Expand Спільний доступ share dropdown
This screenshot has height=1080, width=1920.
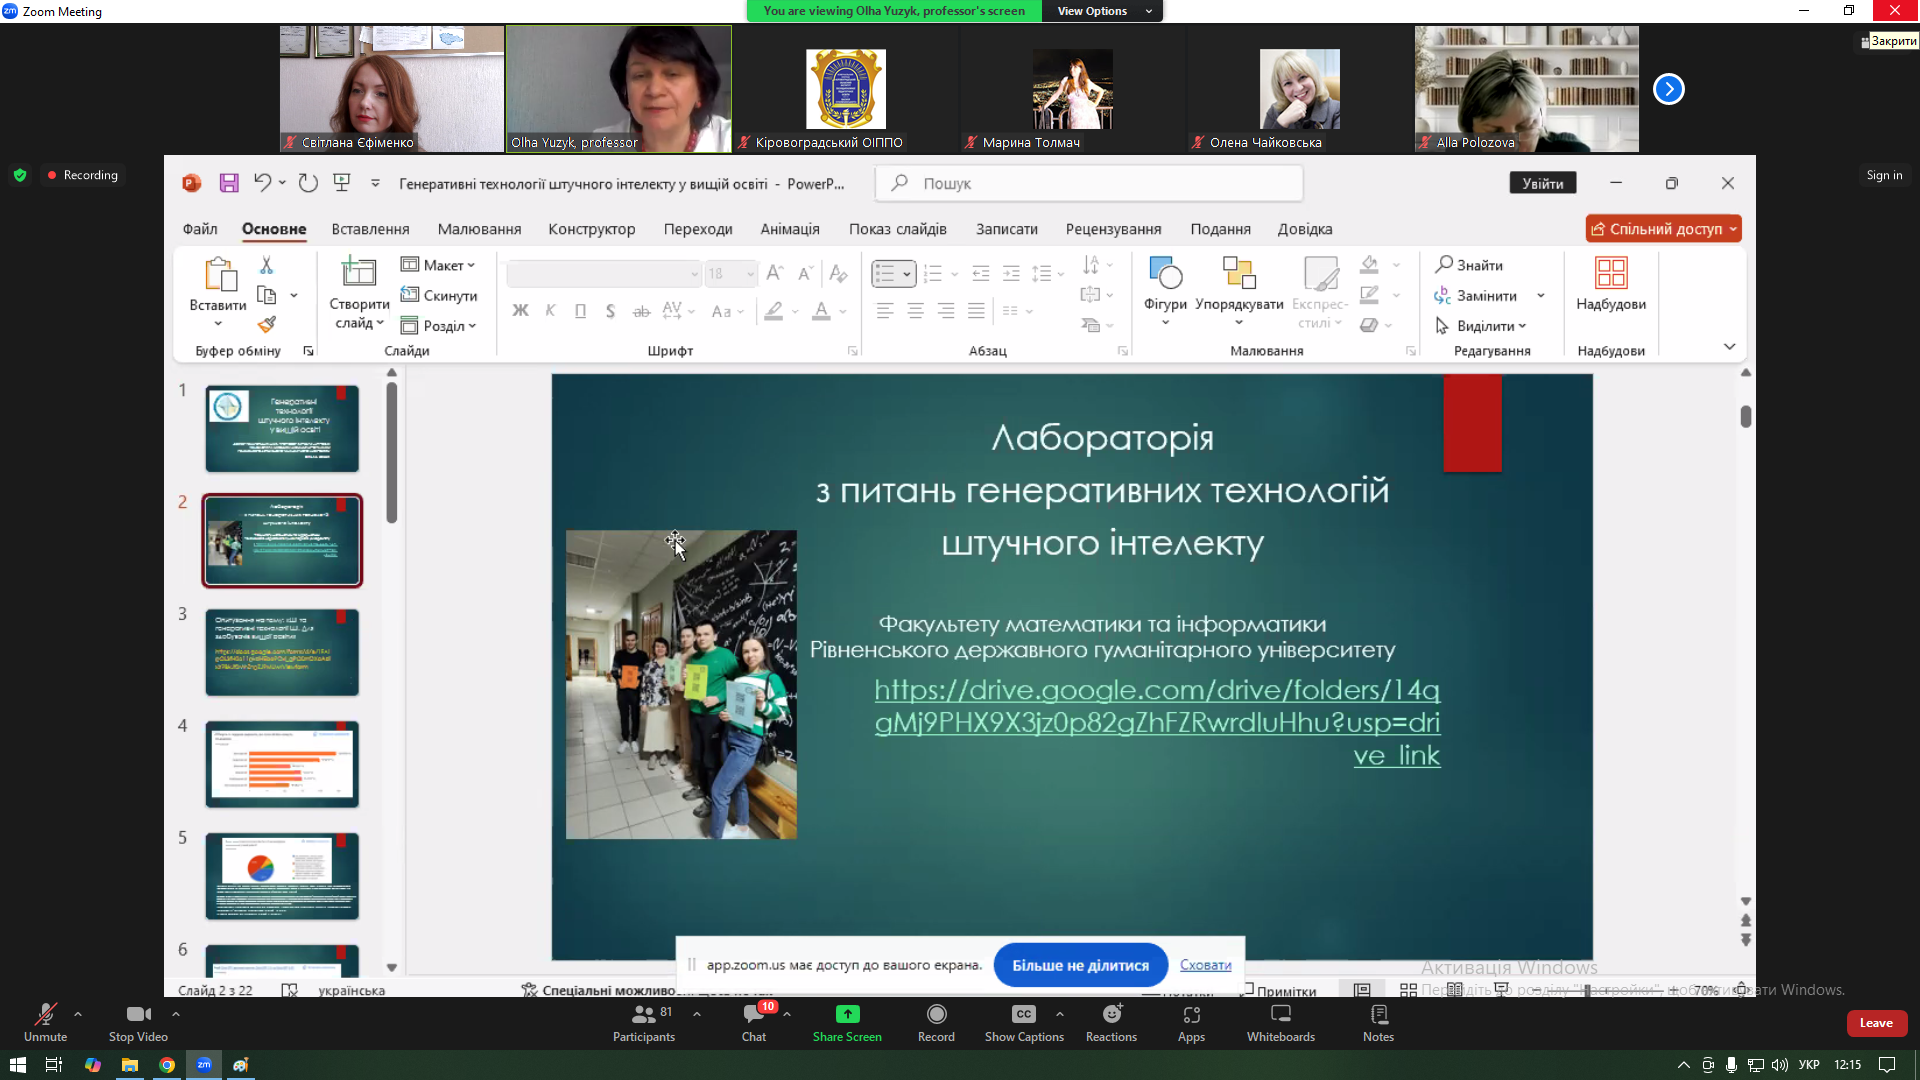pyautogui.click(x=1733, y=229)
